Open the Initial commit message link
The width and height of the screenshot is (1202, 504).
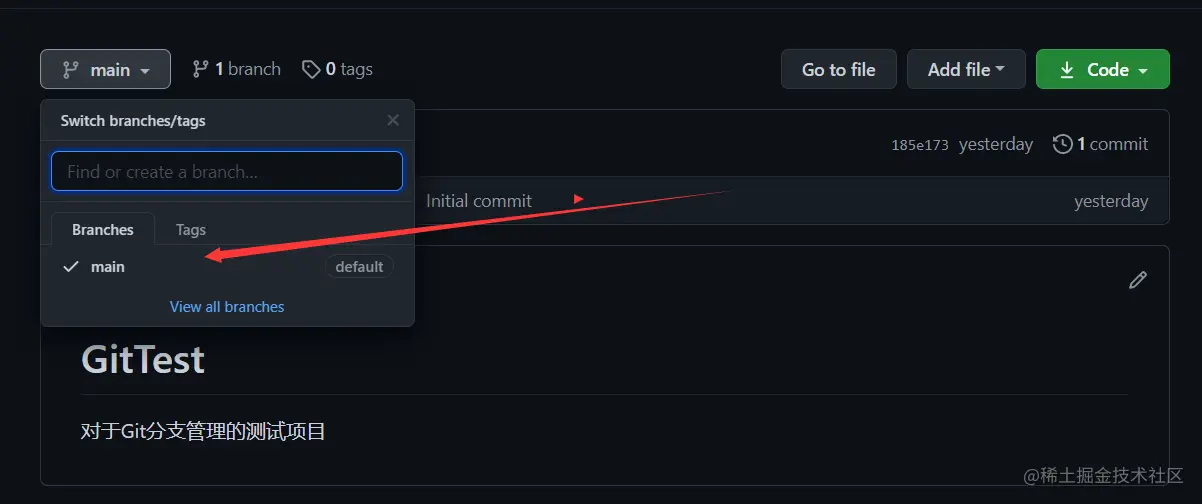click(479, 201)
